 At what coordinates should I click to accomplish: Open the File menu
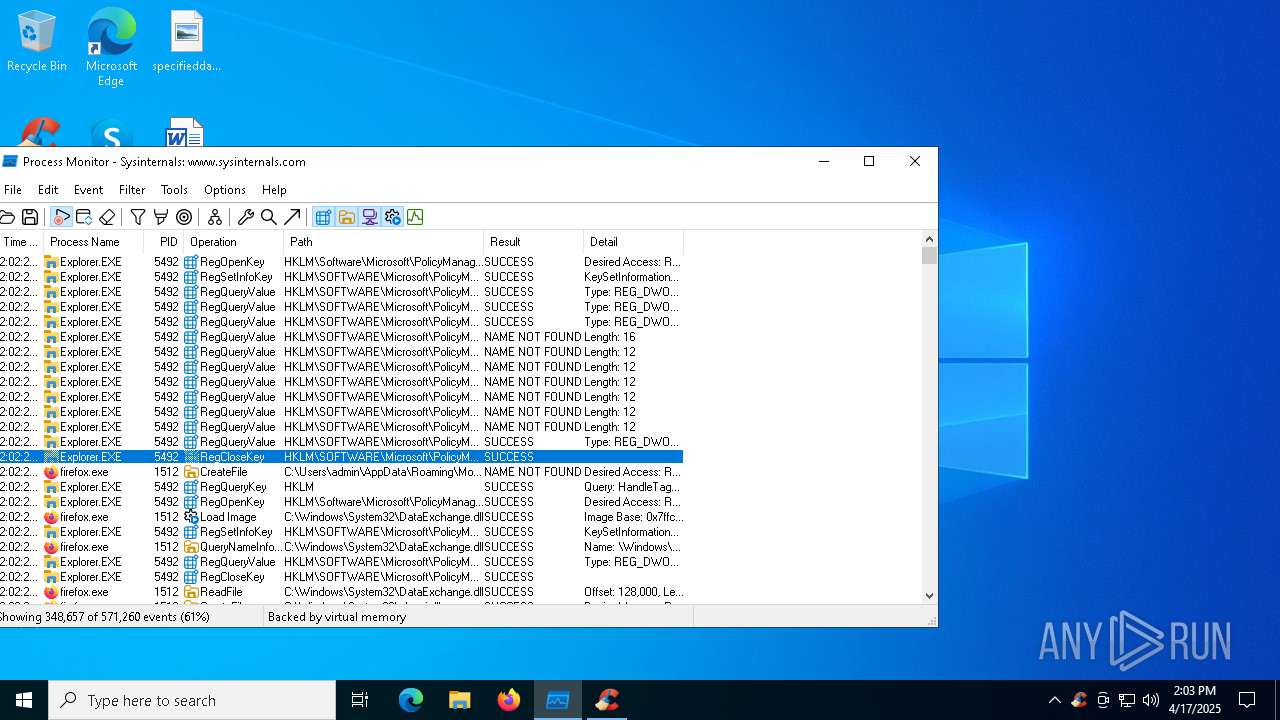click(13, 190)
